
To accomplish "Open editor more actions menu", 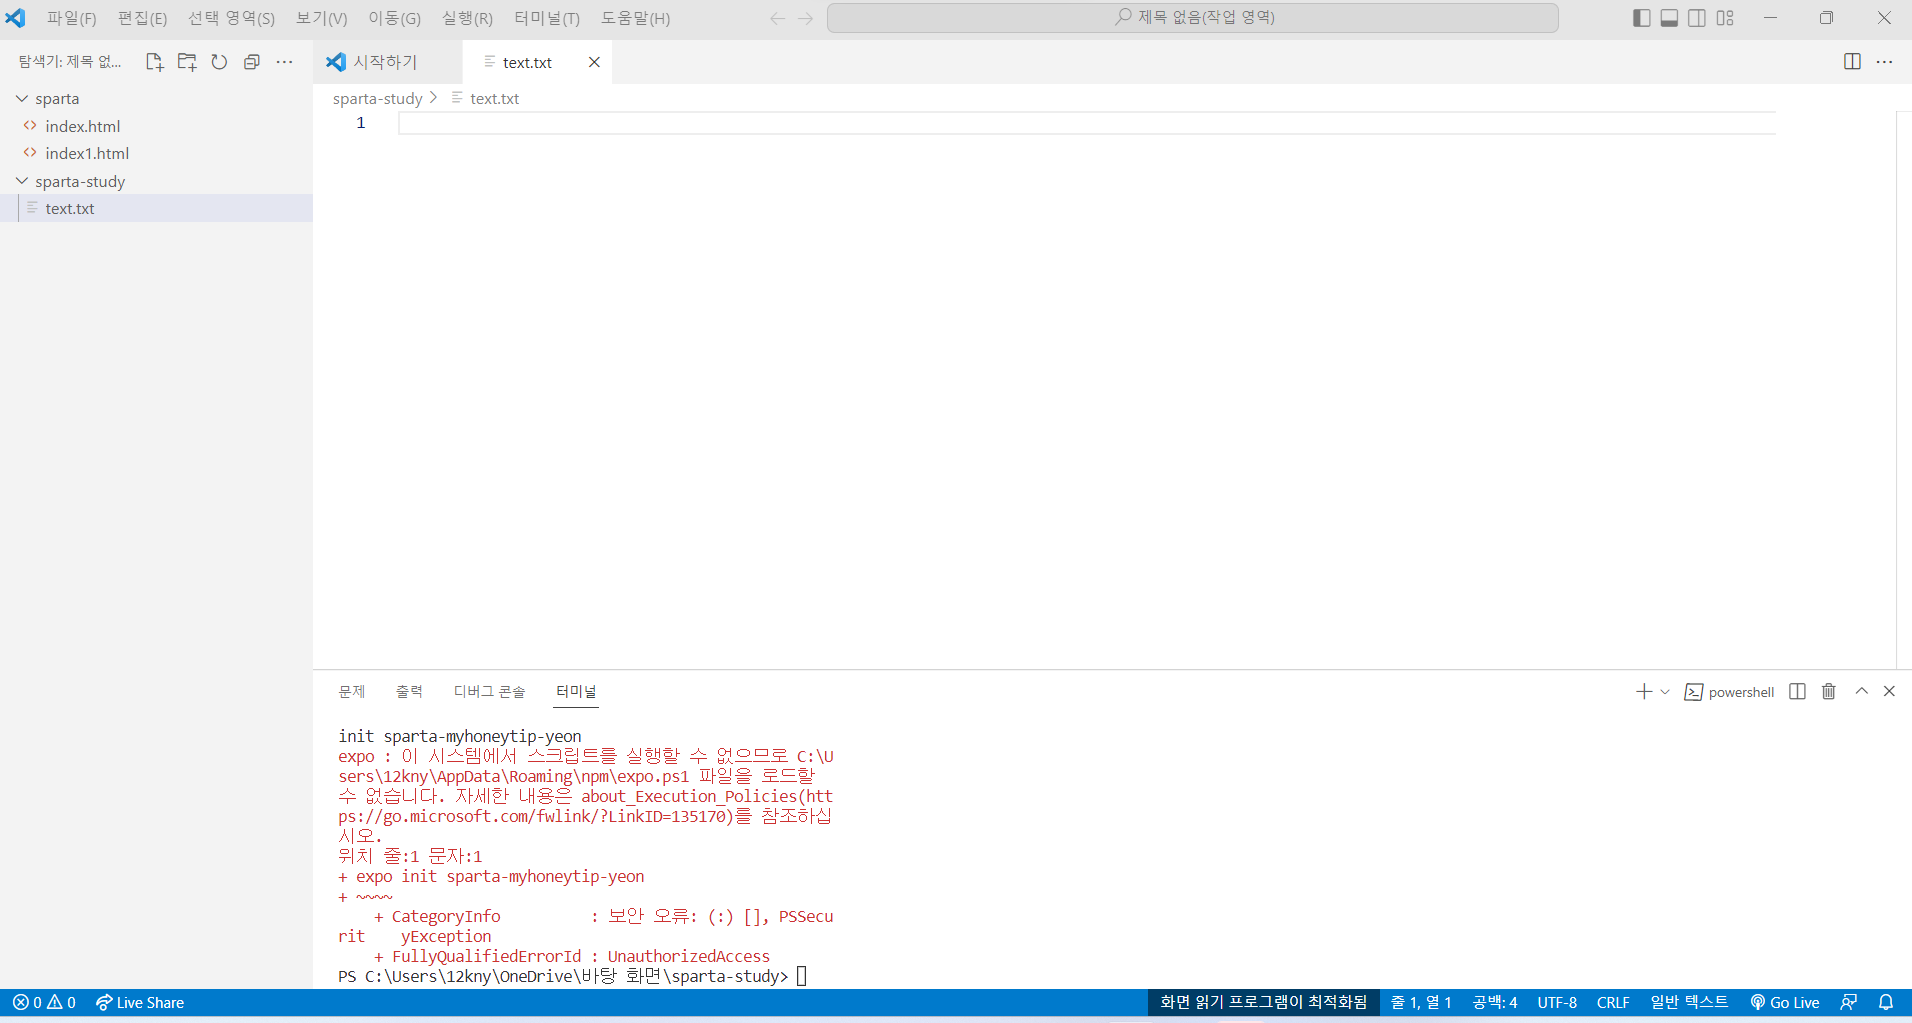I will coord(1885,62).
